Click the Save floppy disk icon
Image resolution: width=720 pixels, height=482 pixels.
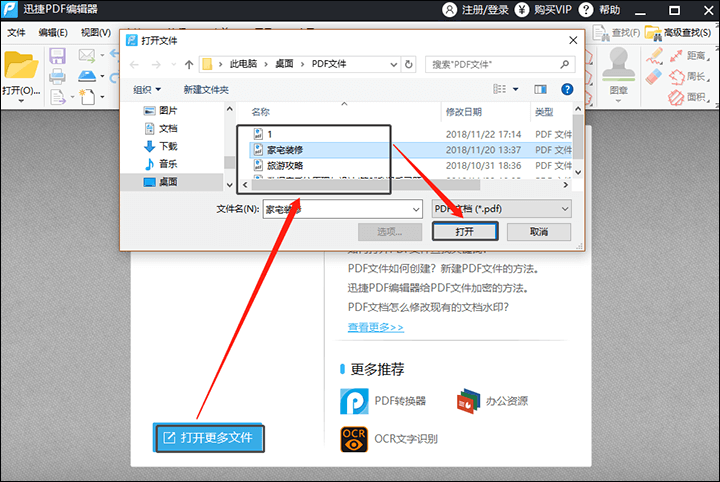[57, 56]
